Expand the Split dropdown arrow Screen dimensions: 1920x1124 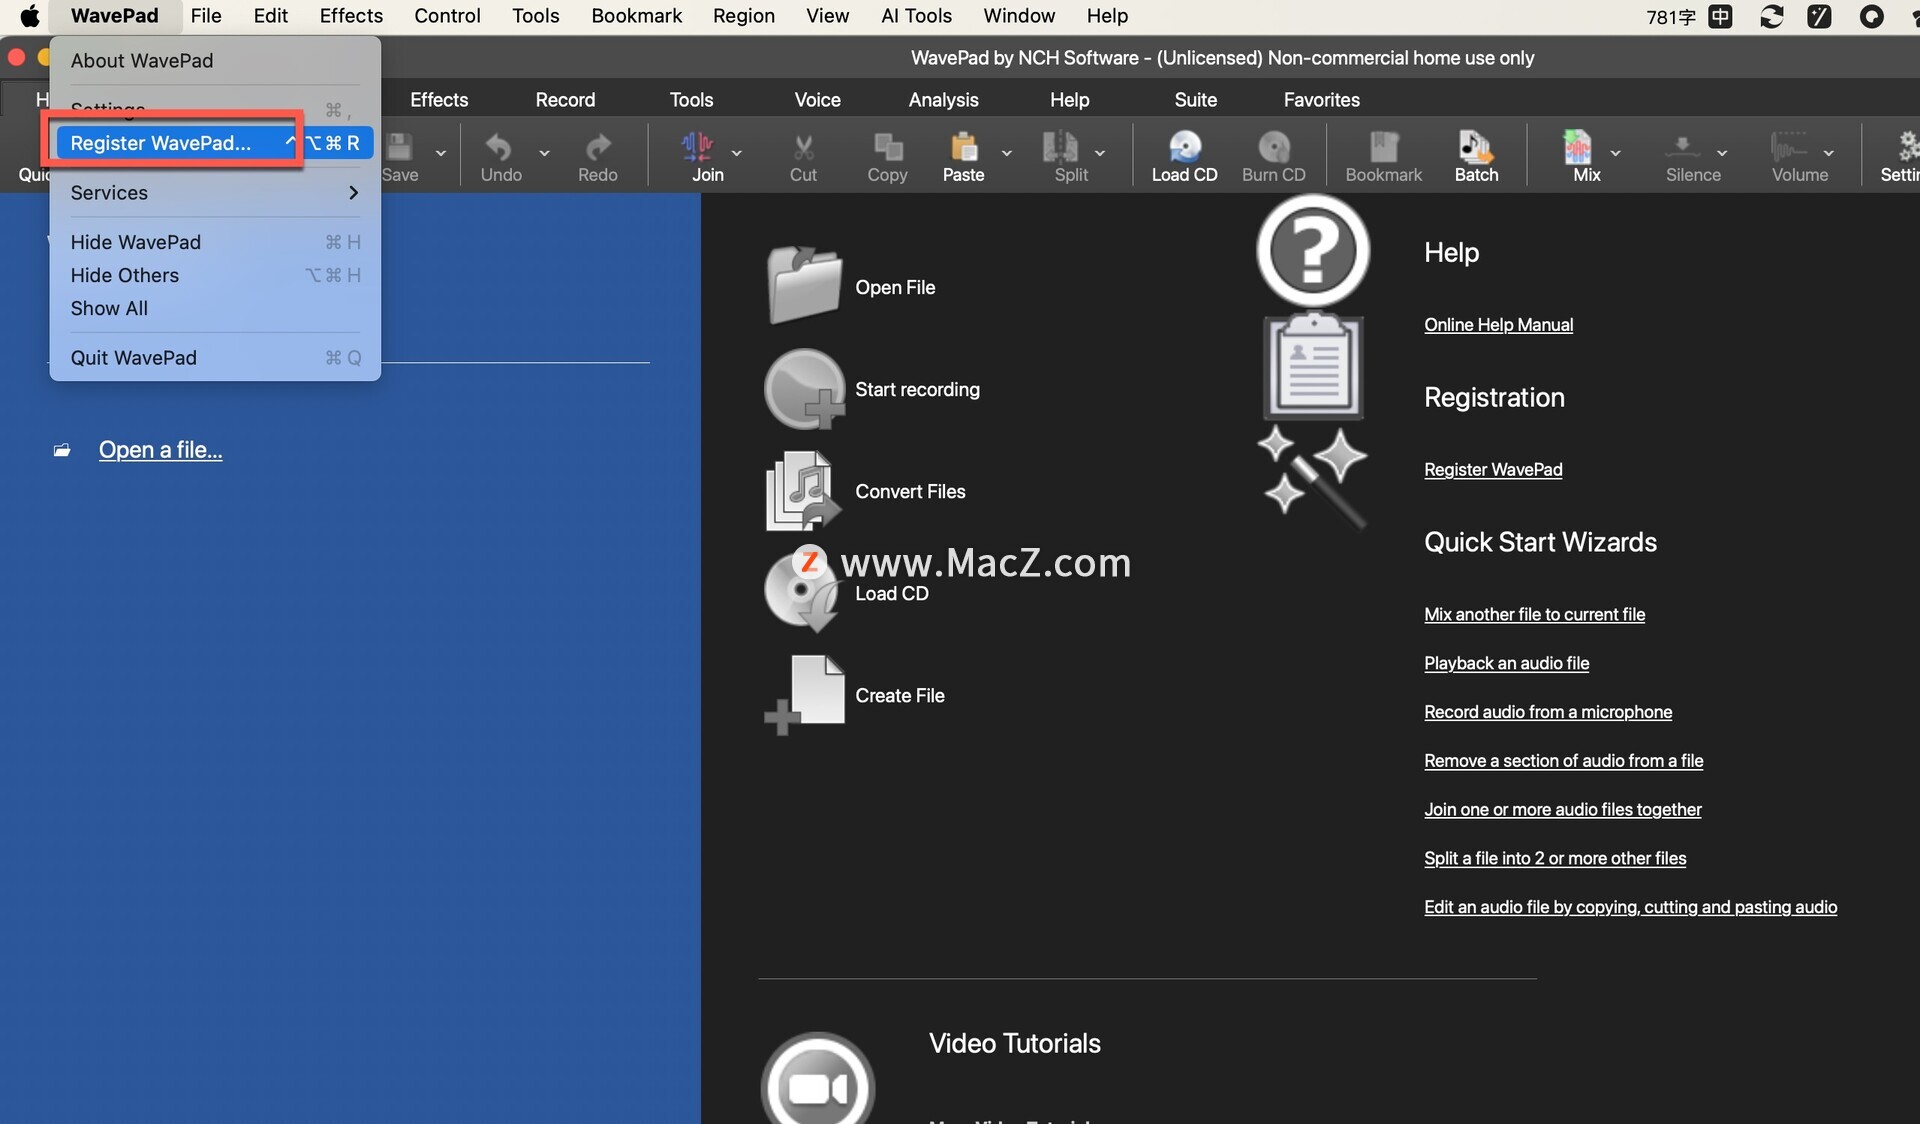pyautogui.click(x=1100, y=153)
